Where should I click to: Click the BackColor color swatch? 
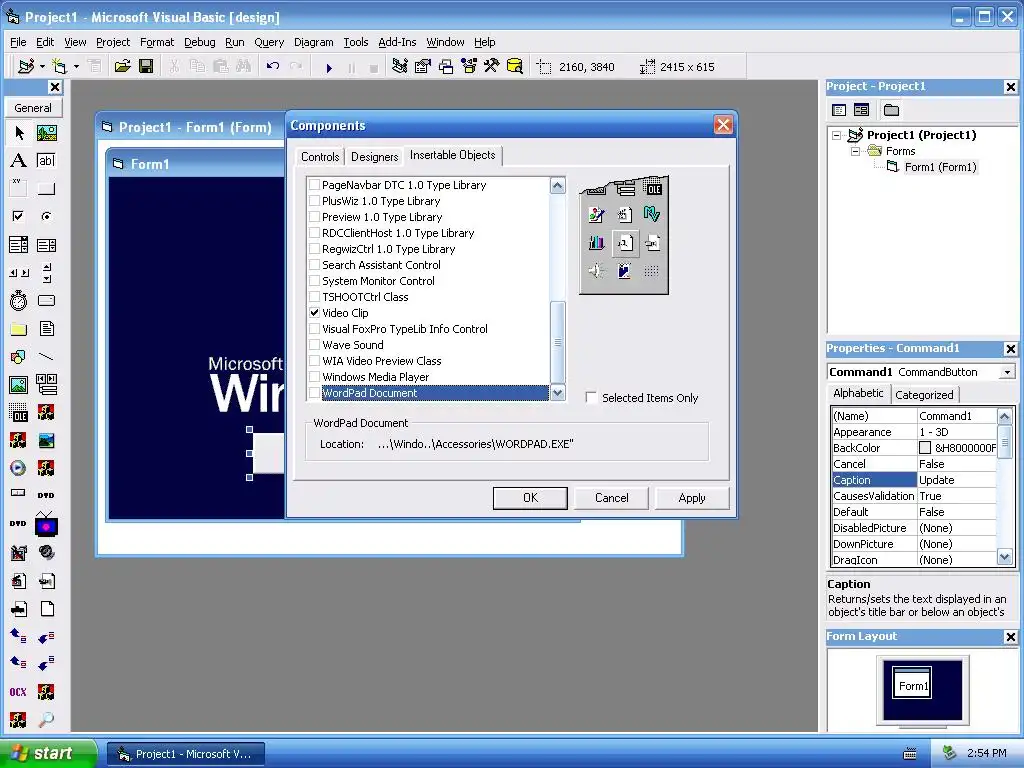pos(925,448)
